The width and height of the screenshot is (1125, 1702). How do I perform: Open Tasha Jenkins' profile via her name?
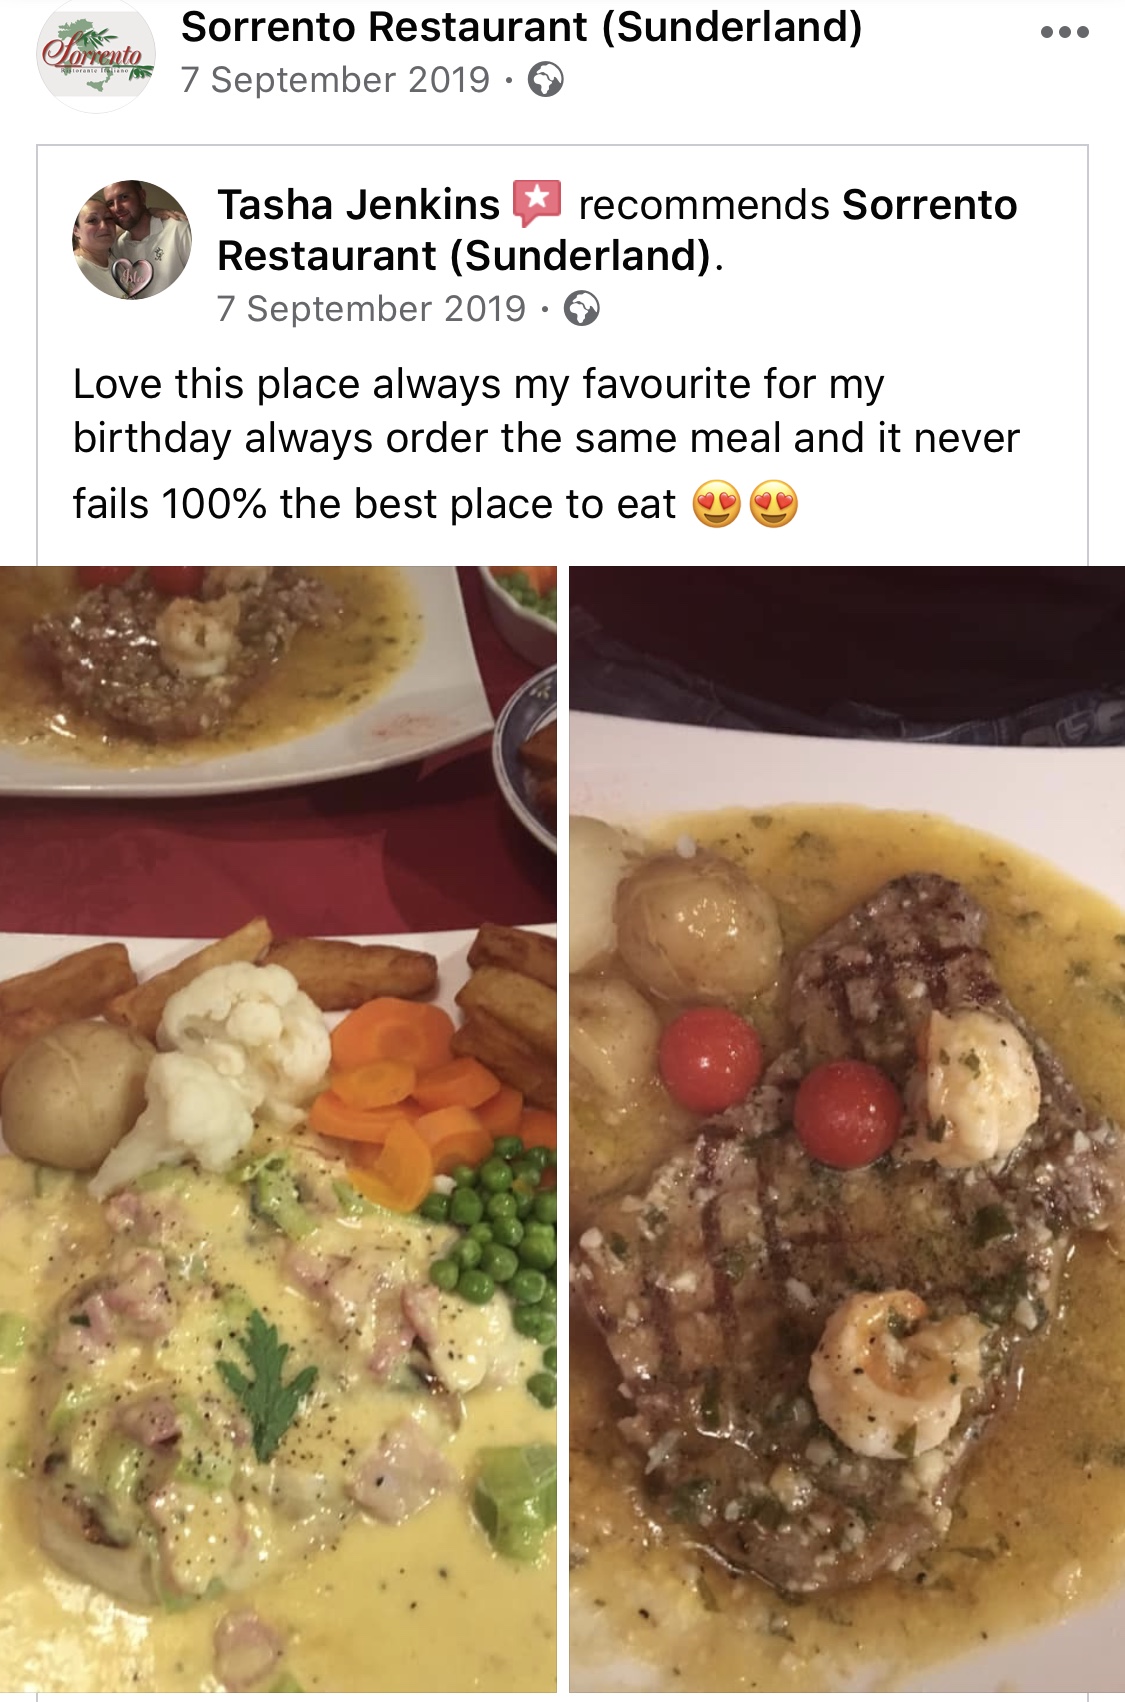[359, 205]
